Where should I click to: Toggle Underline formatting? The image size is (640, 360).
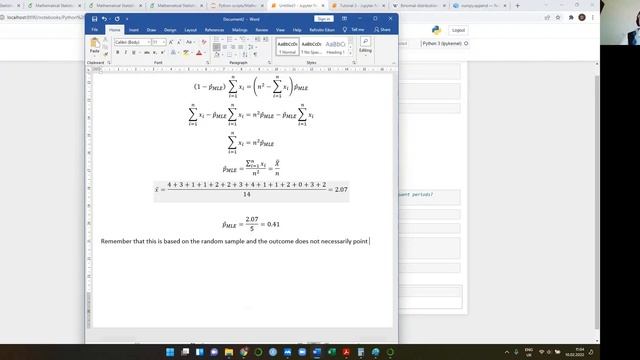click(133, 53)
